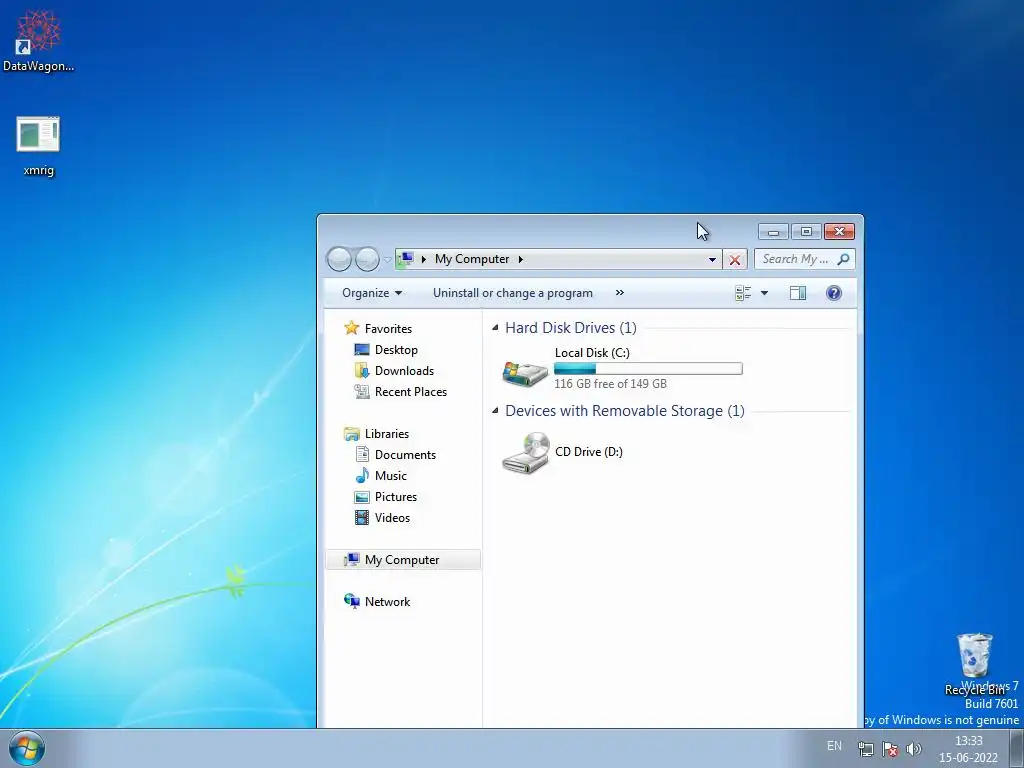1024x768 pixels.
Task: Open the recent pages dropdown beside Forward
Action: [387, 260]
